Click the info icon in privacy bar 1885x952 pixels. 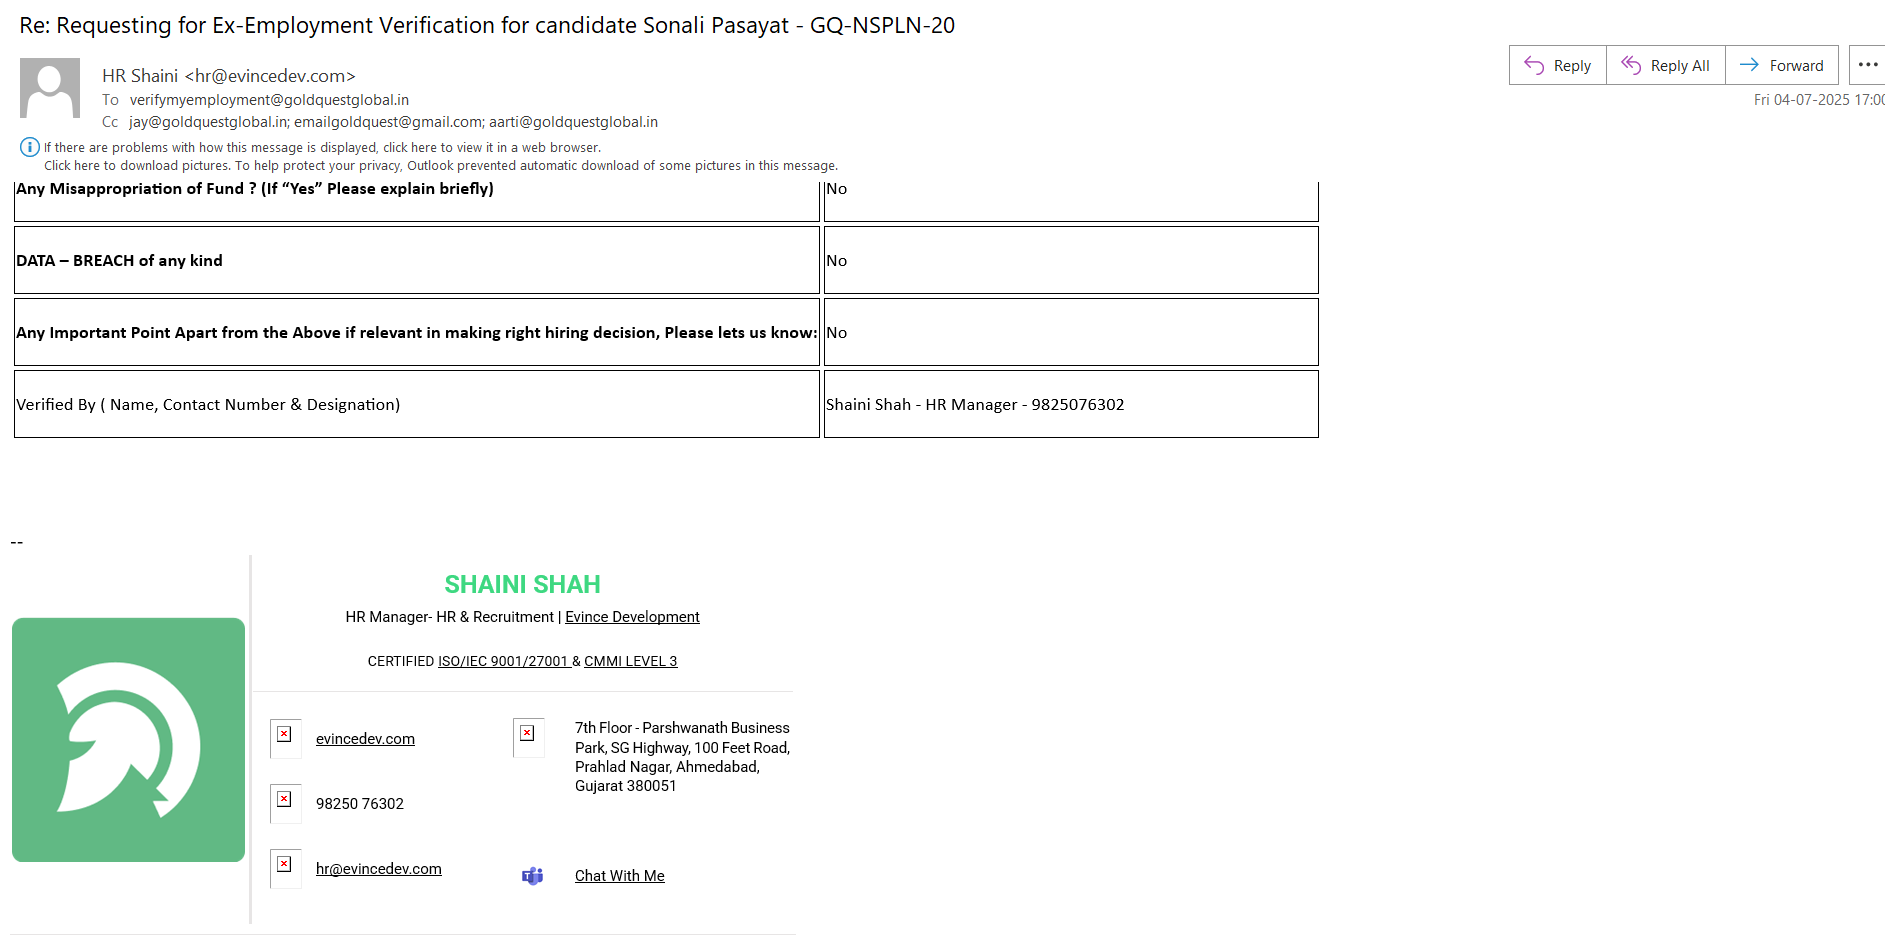[x=30, y=147]
